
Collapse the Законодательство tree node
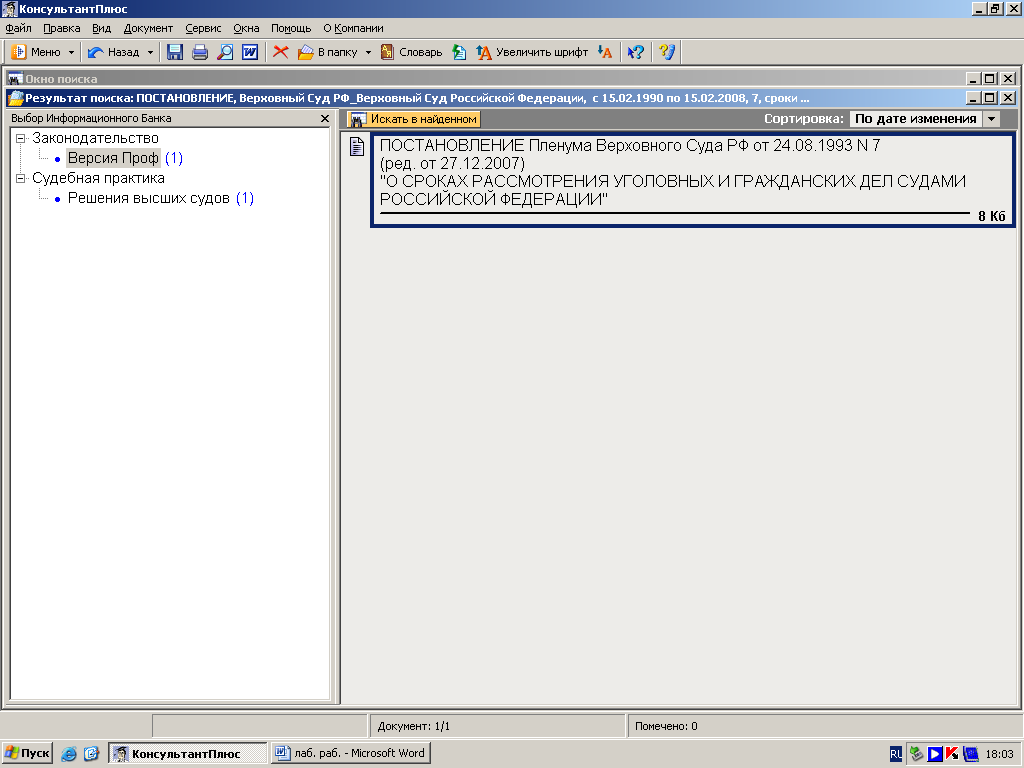click(21, 138)
